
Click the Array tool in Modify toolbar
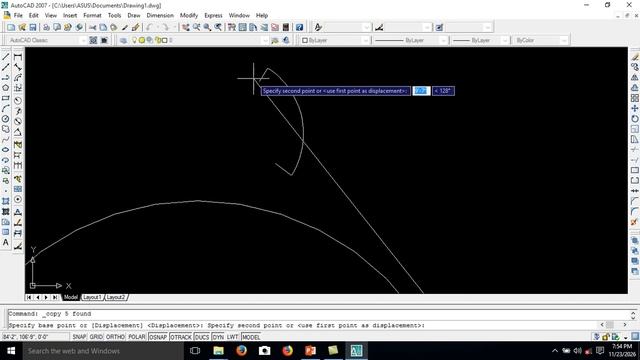[x=635, y=98]
